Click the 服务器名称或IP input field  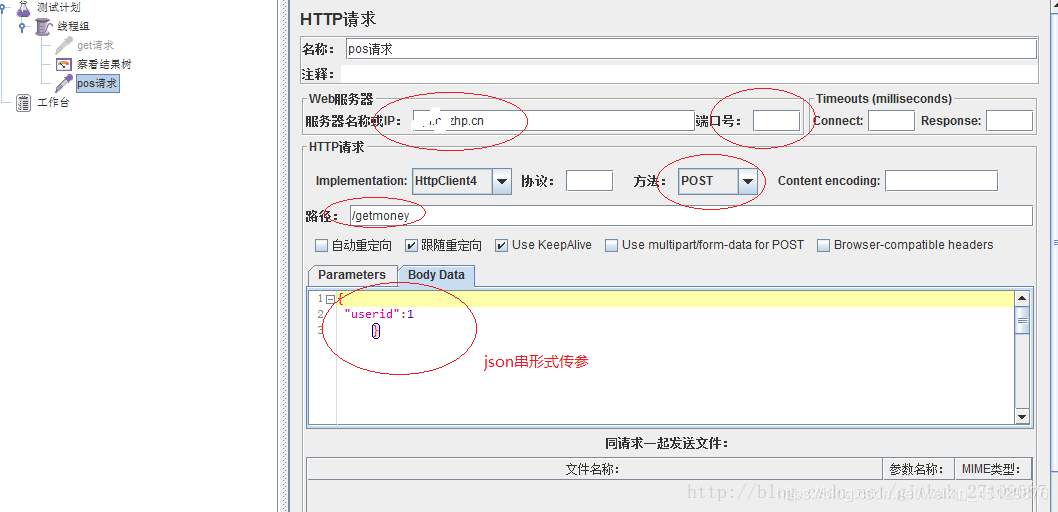[553, 121]
